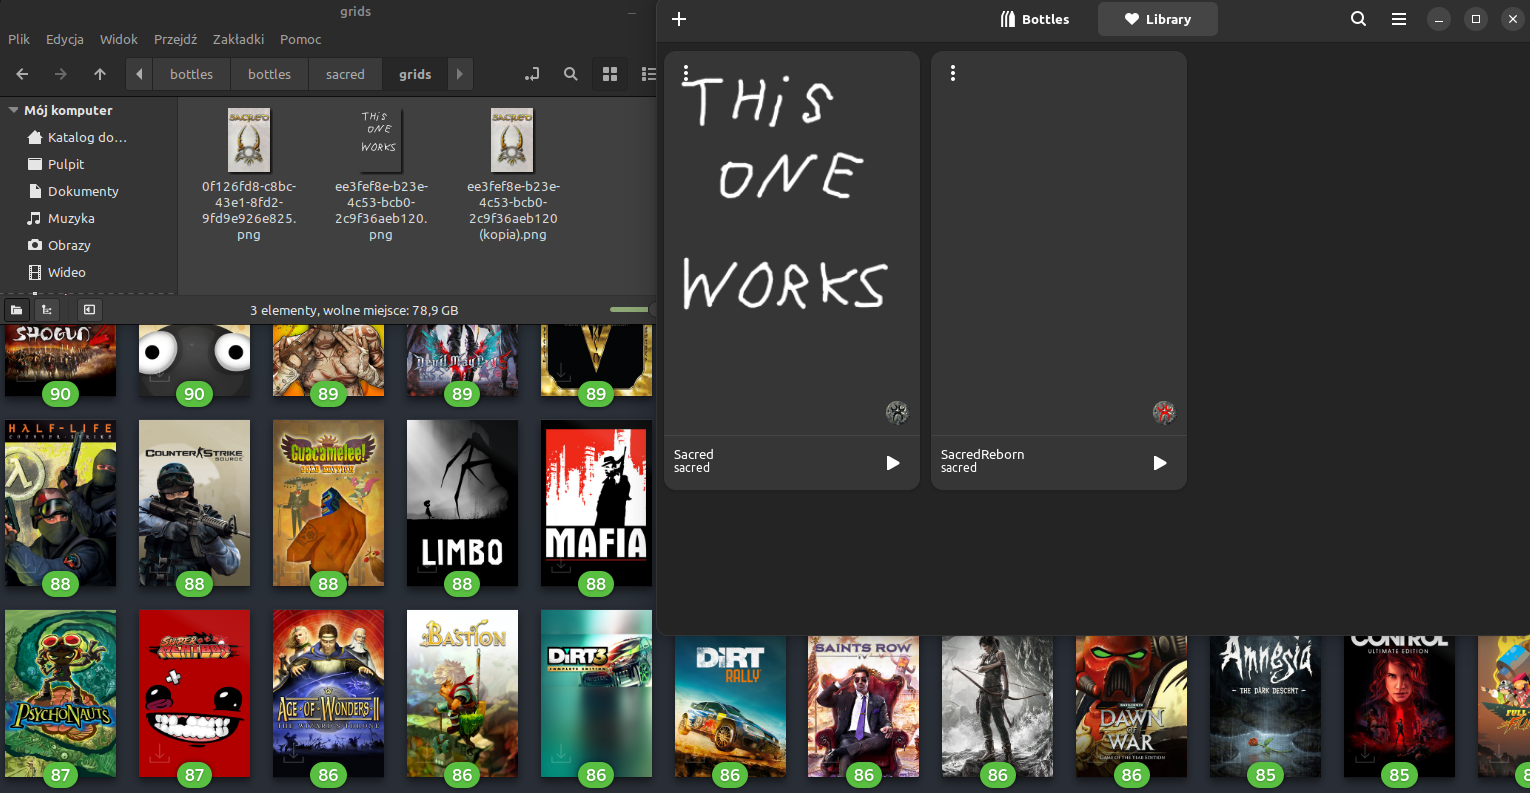
Task: Open the Pomoc menu
Action: [x=301, y=39]
